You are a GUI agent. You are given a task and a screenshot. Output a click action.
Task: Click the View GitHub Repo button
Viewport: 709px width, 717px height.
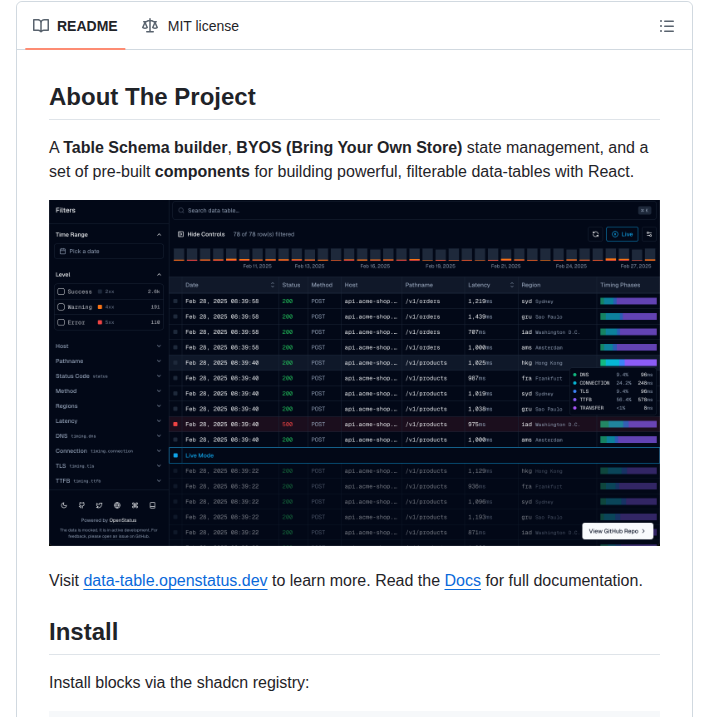pos(617,531)
